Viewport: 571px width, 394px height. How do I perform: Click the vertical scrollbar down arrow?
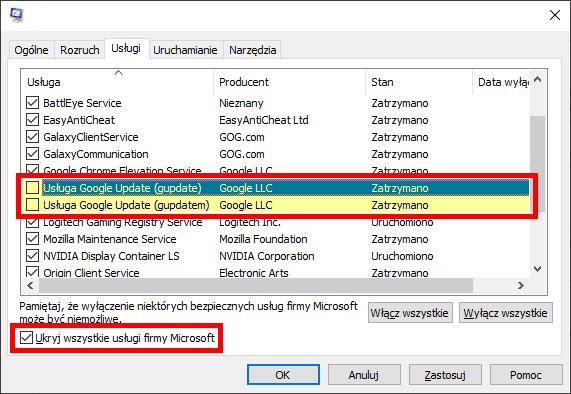pyautogui.click(x=537, y=269)
